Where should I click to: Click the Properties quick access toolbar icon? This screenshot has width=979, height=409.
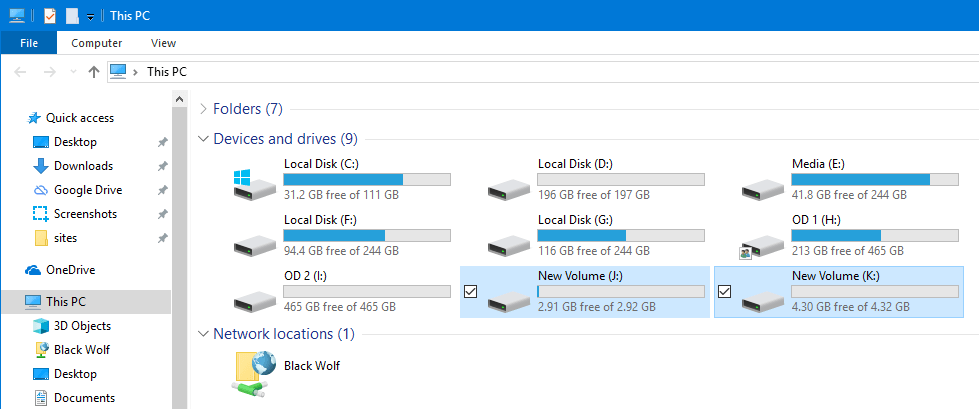pyautogui.click(x=49, y=16)
